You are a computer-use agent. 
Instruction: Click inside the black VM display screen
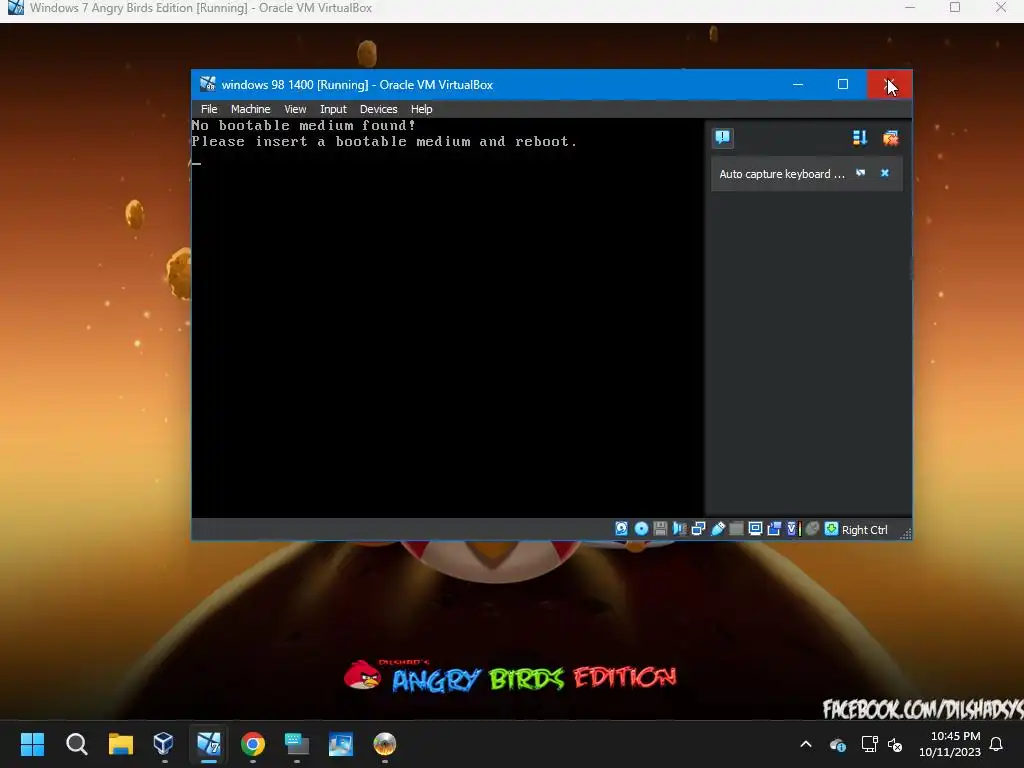(x=447, y=318)
